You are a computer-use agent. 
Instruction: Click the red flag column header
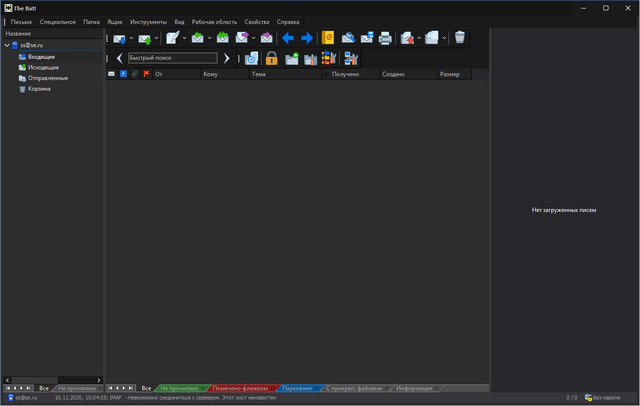click(x=146, y=74)
